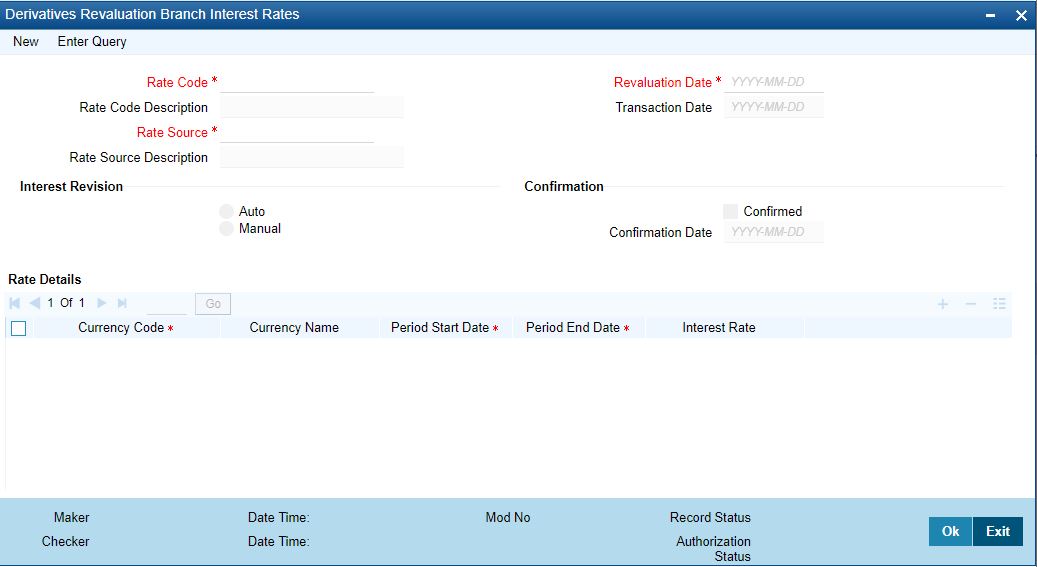Click the Currency Code column header
Viewport: 1037px width, 567px height.
click(126, 327)
